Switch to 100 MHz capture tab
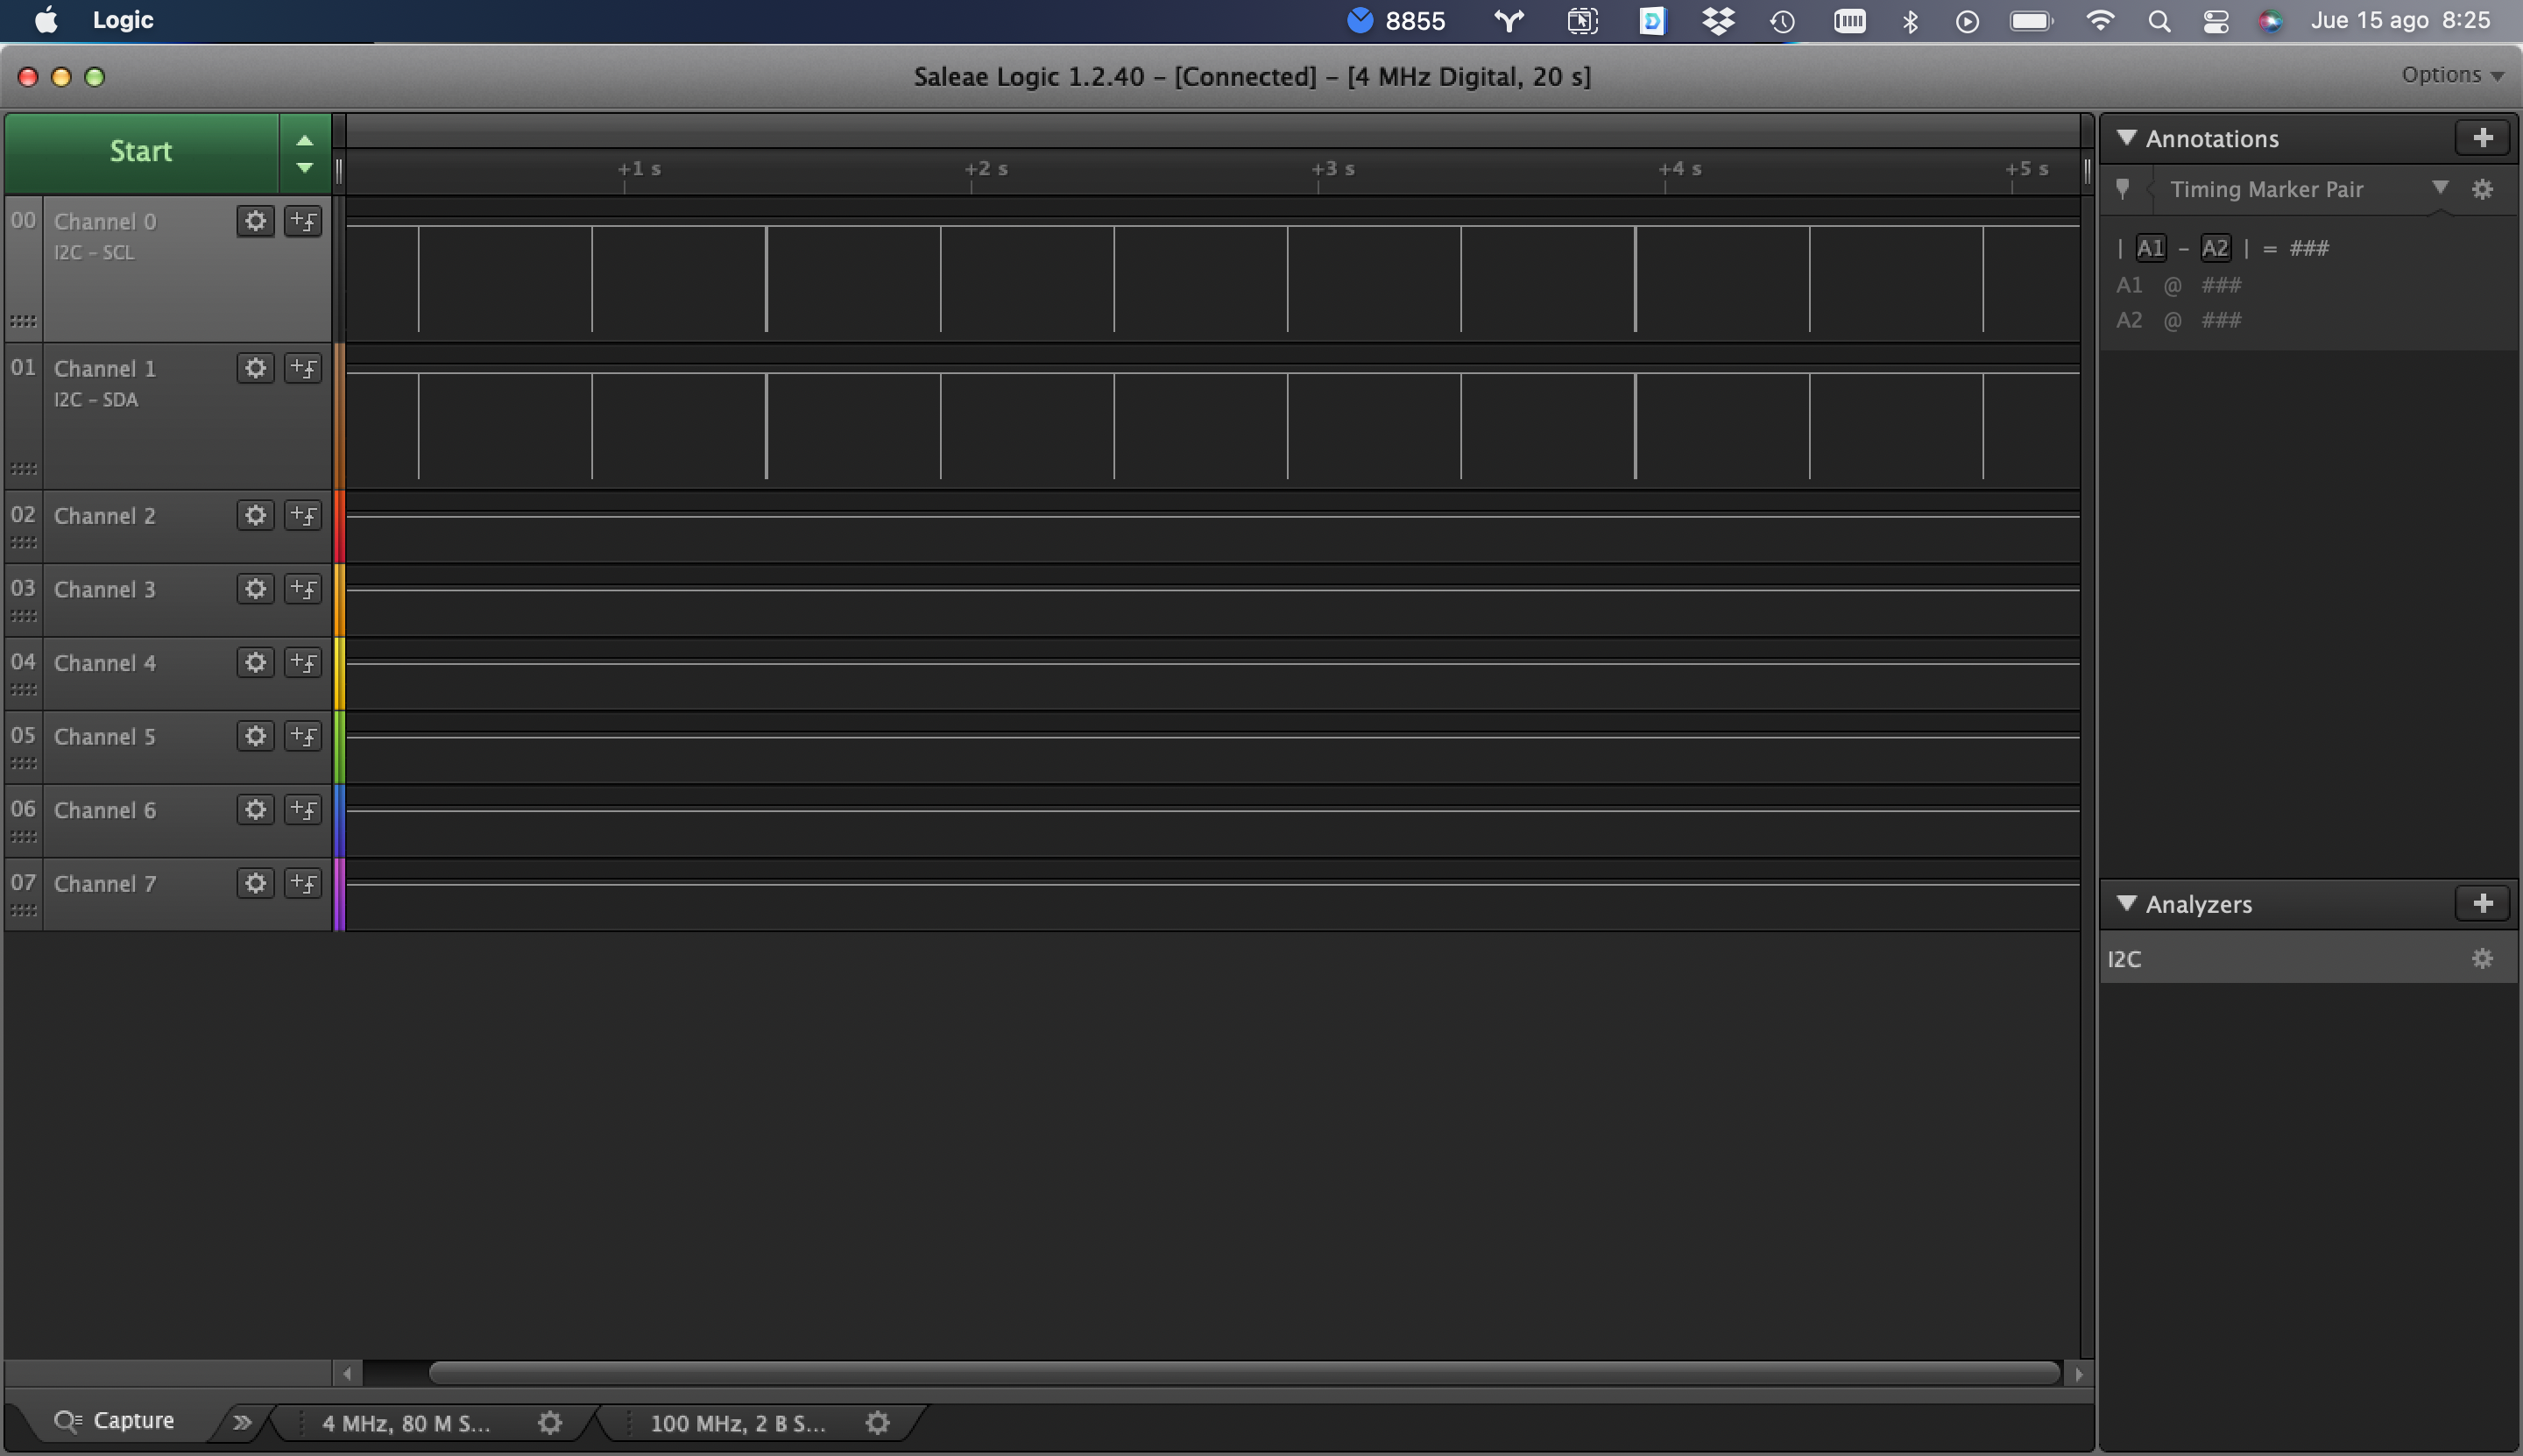The width and height of the screenshot is (2523, 1456). pyautogui.click(x=738, y=1423)
